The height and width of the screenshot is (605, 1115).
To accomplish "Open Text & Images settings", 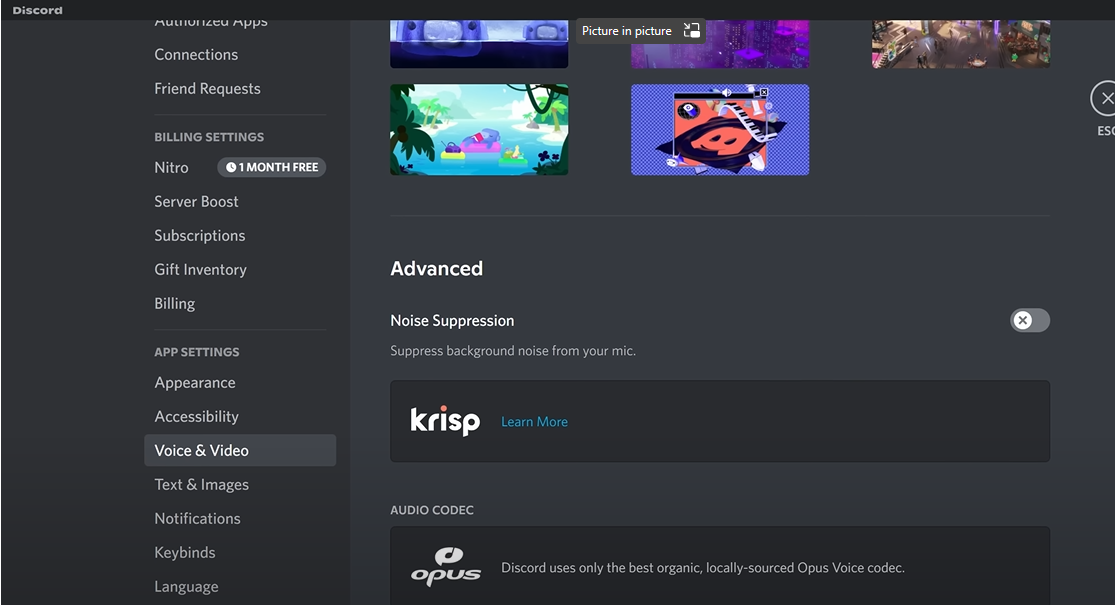I will pyautogui.click(x=201, y=485).
